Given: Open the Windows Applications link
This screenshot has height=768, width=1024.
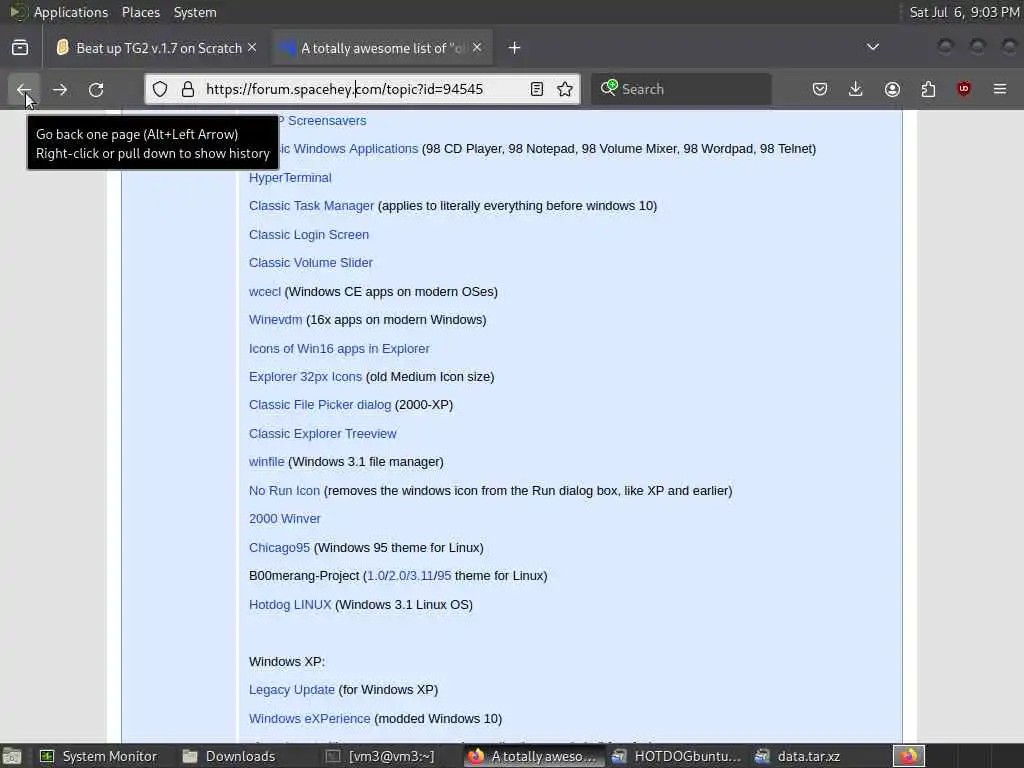Looking at the screenshot, I should click(349, 149).
